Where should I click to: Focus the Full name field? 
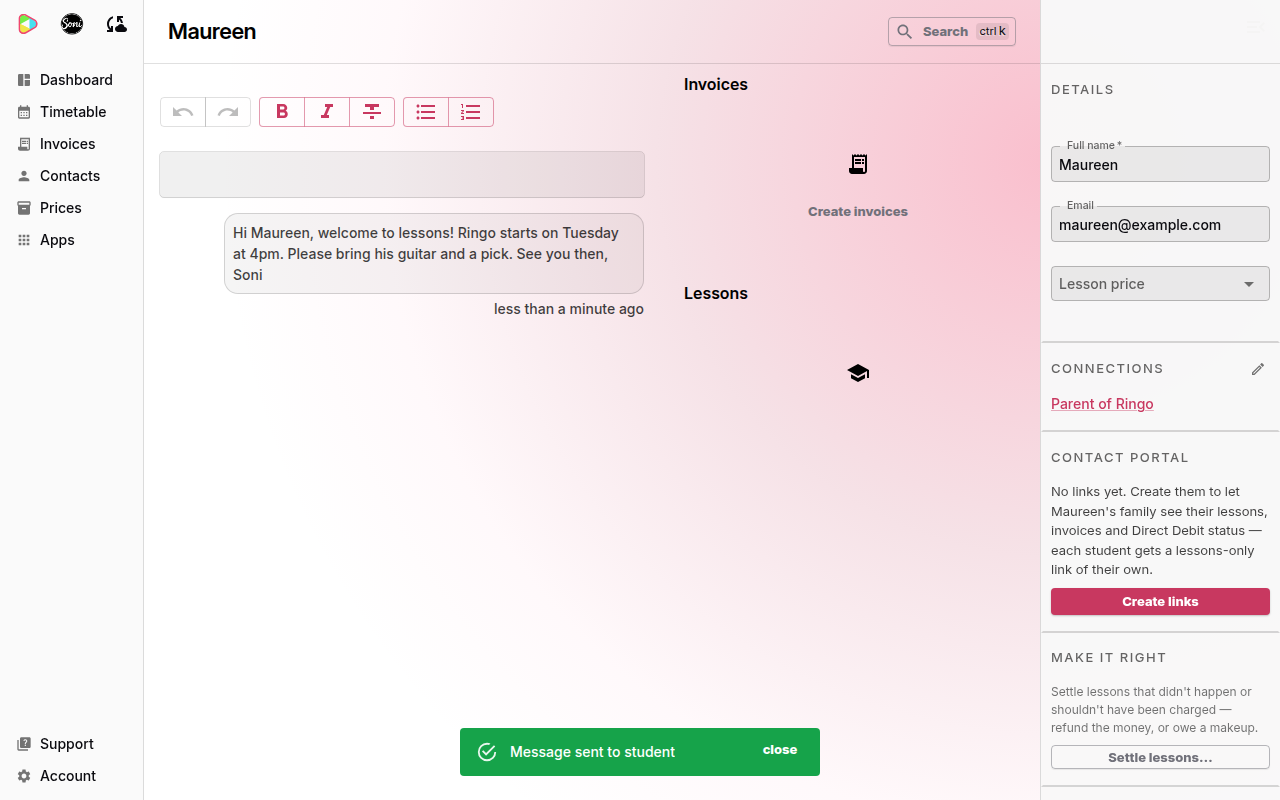(x=1160, y=165)
